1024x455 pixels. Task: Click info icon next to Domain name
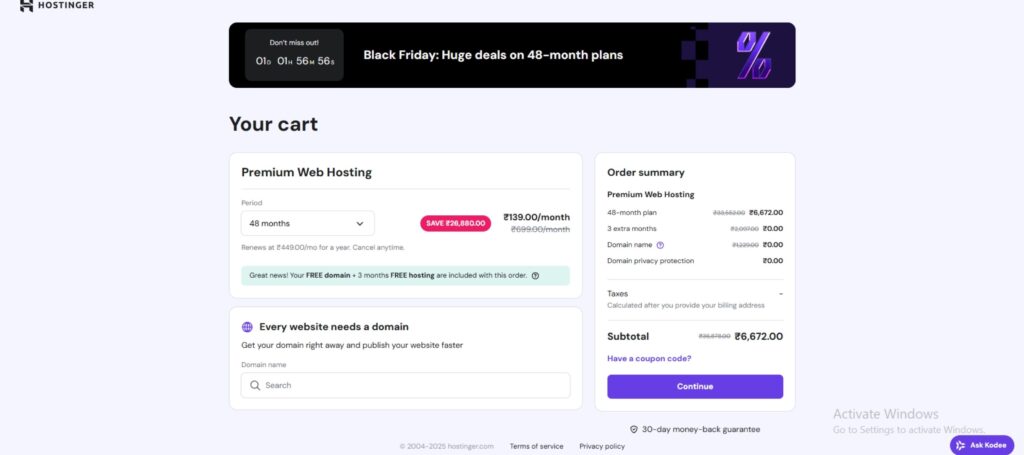coord(660,244)
